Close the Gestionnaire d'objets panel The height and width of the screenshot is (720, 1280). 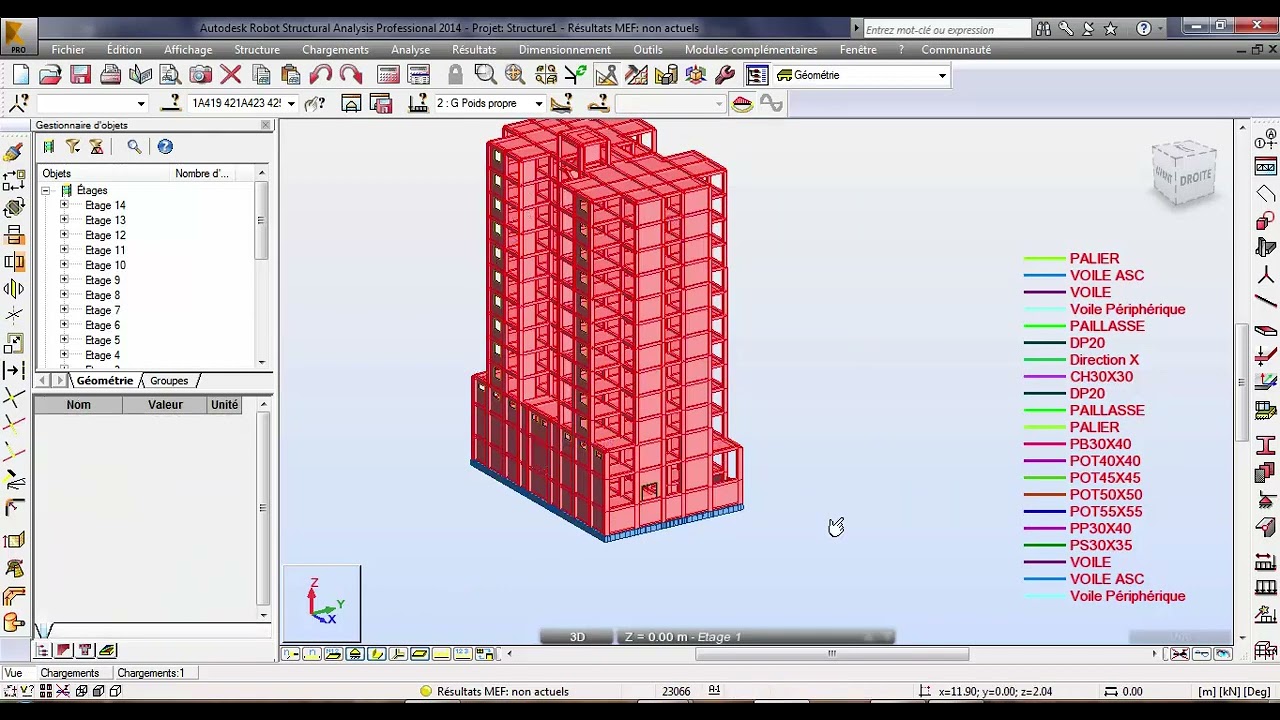(266, 125)
